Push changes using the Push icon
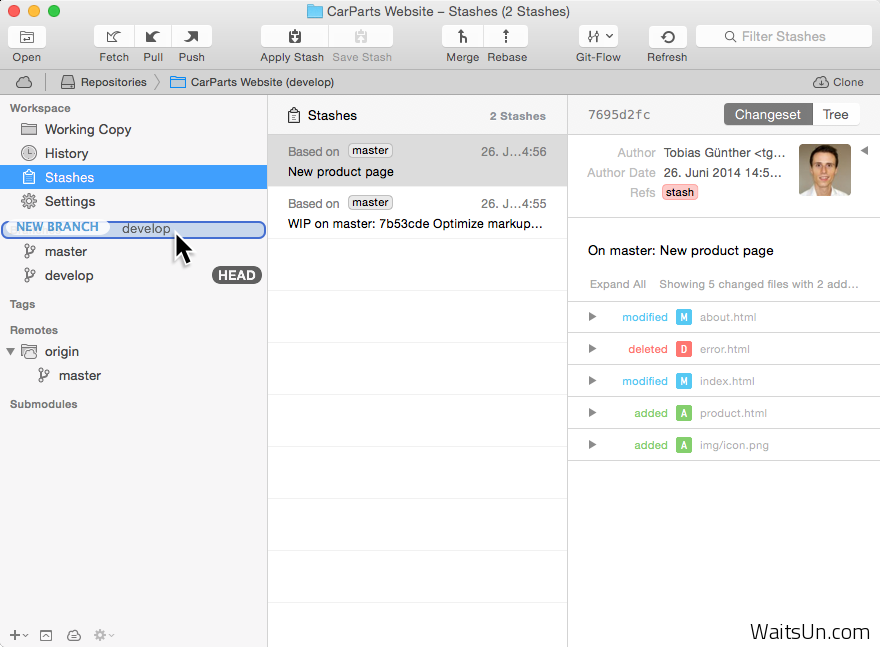The height and width of the screenshot is (647, 880). pos(191,37)
